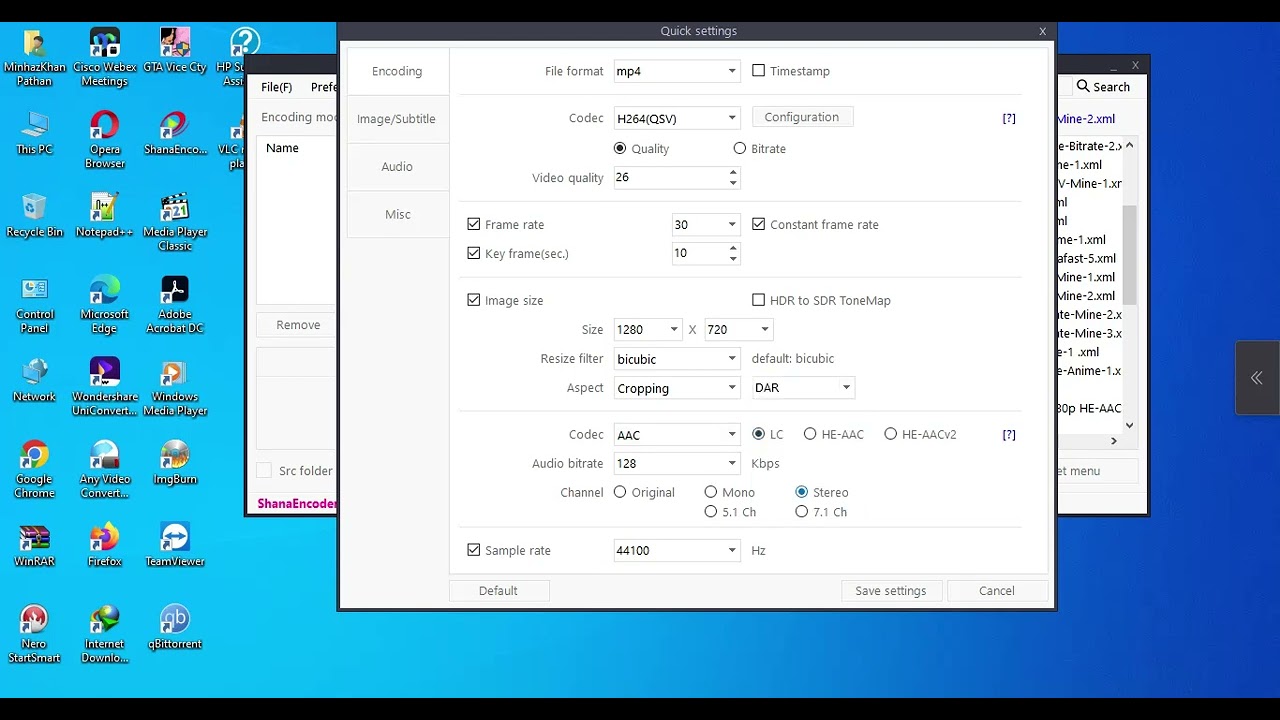Open the Aspect Cropping dropdown
The image size is (1280, 720).
(676, 388)
